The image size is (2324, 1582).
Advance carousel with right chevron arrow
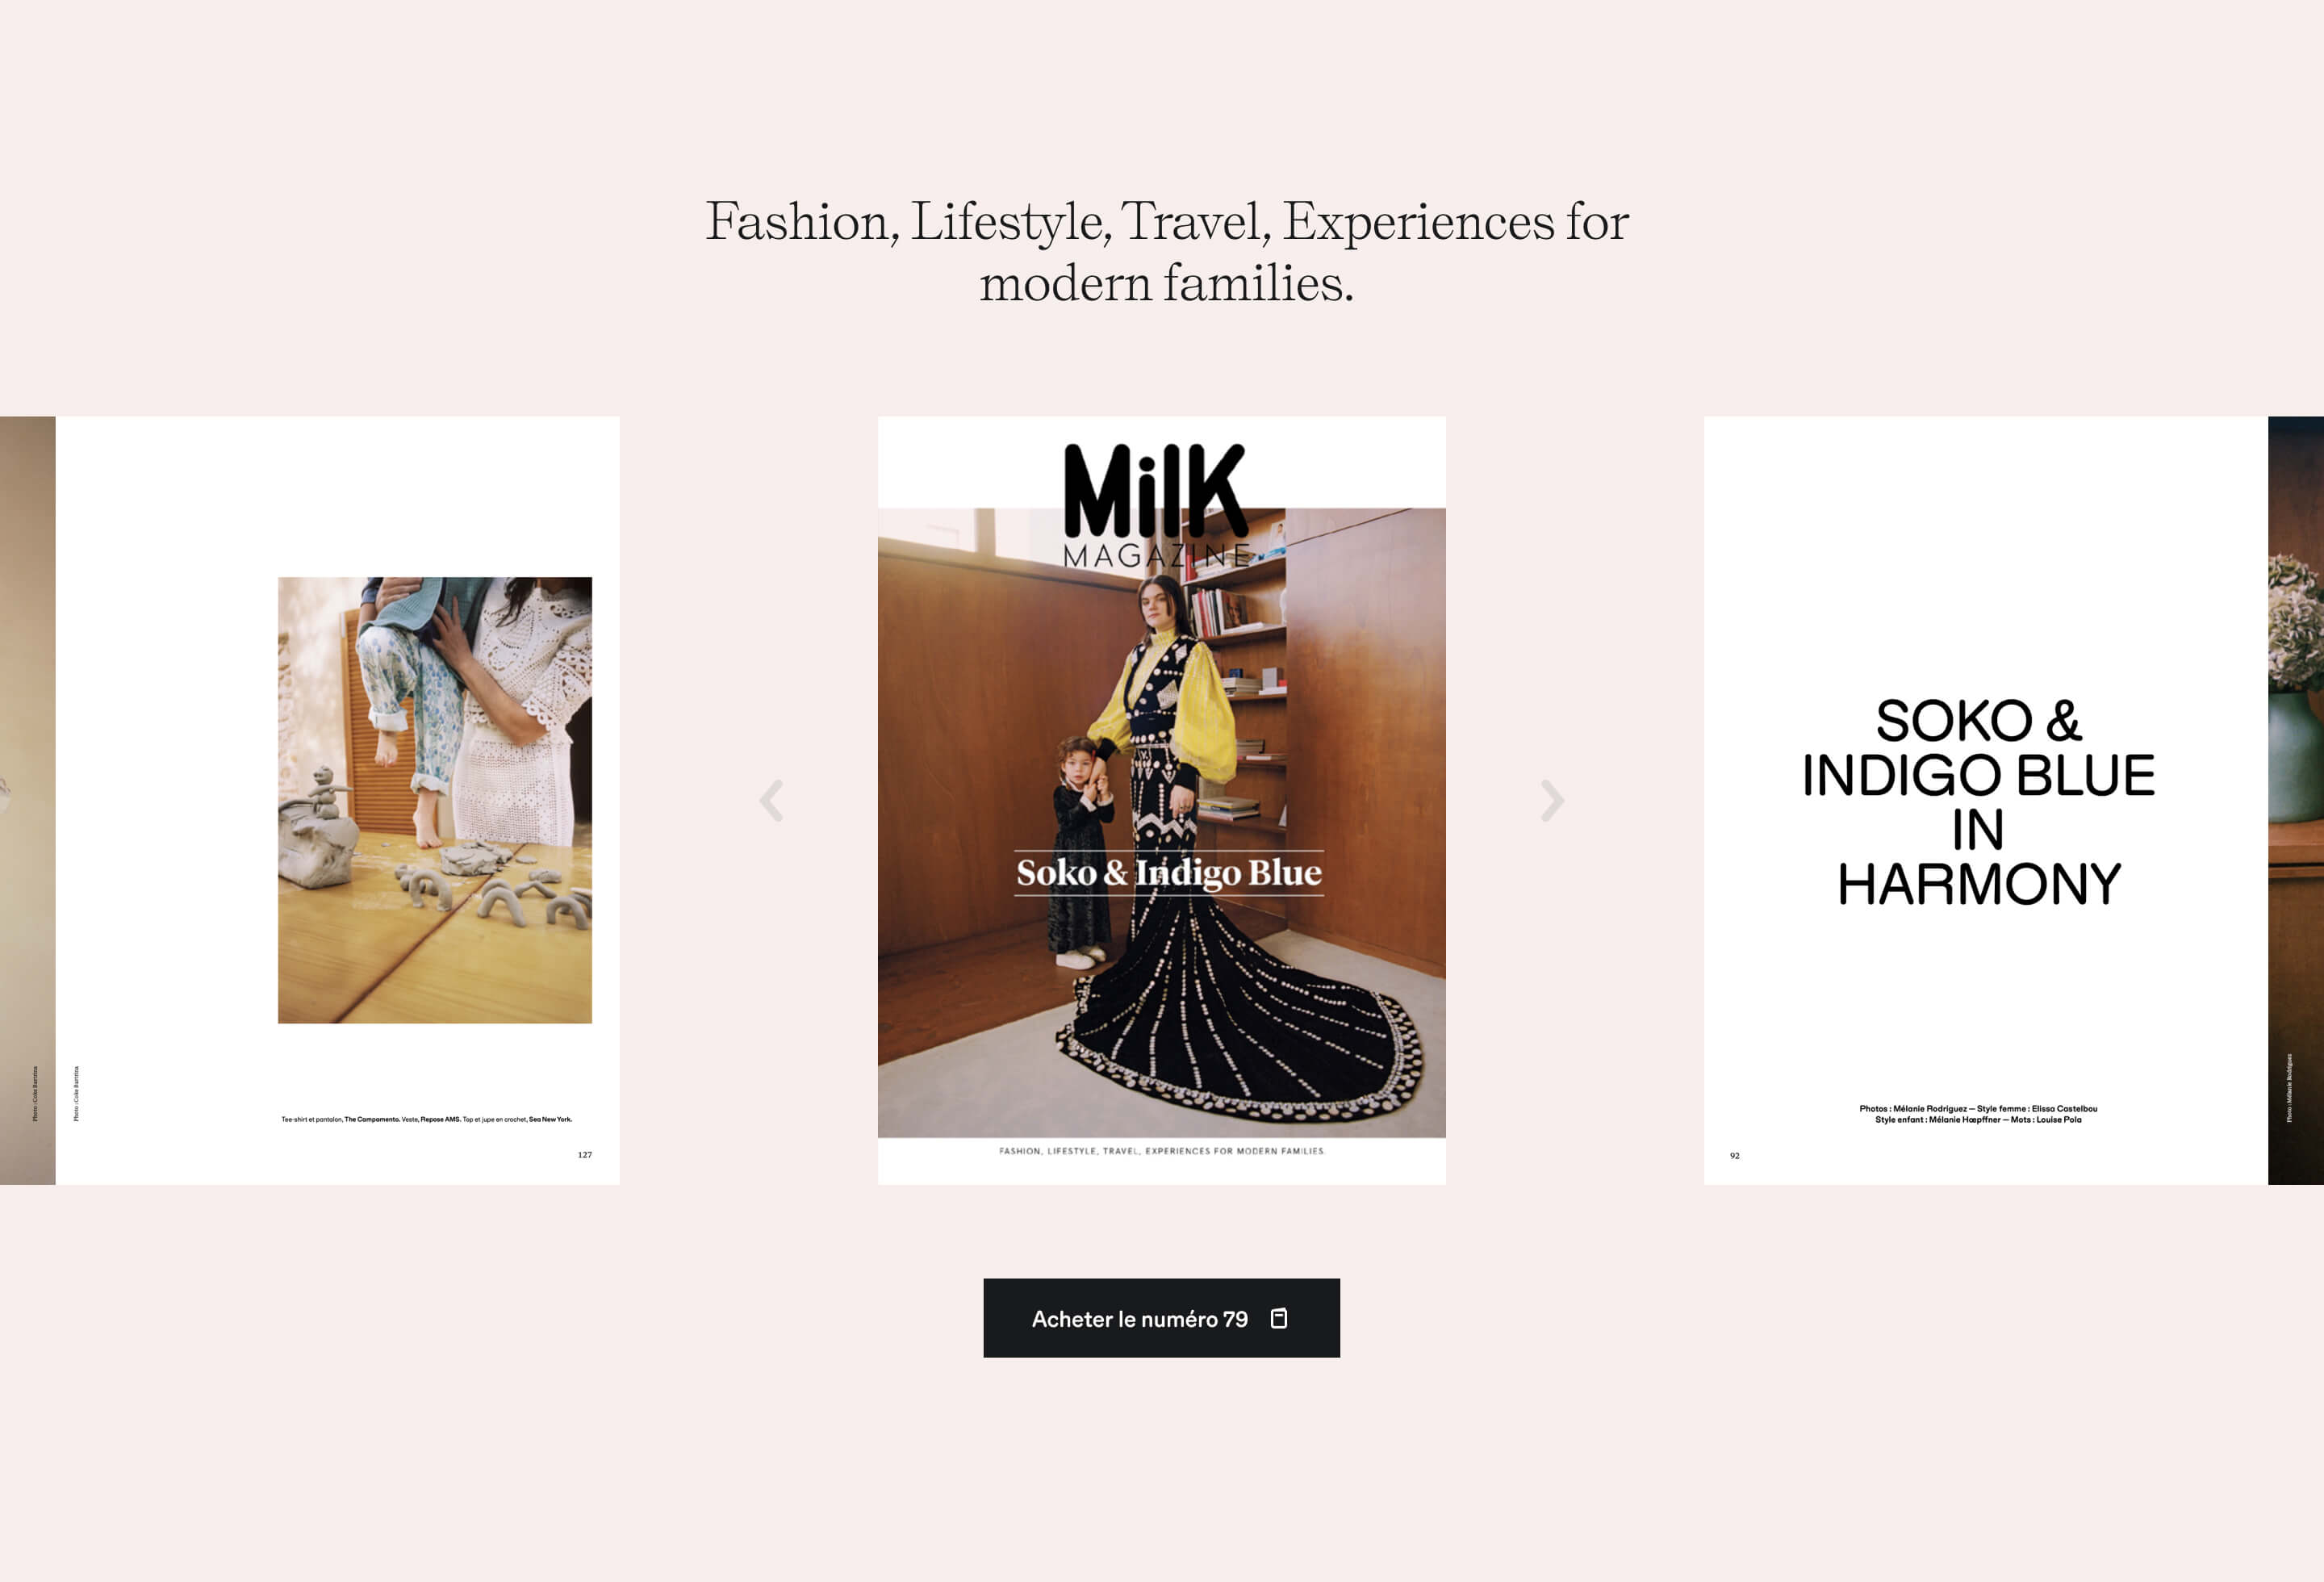tap(1552, 800)
